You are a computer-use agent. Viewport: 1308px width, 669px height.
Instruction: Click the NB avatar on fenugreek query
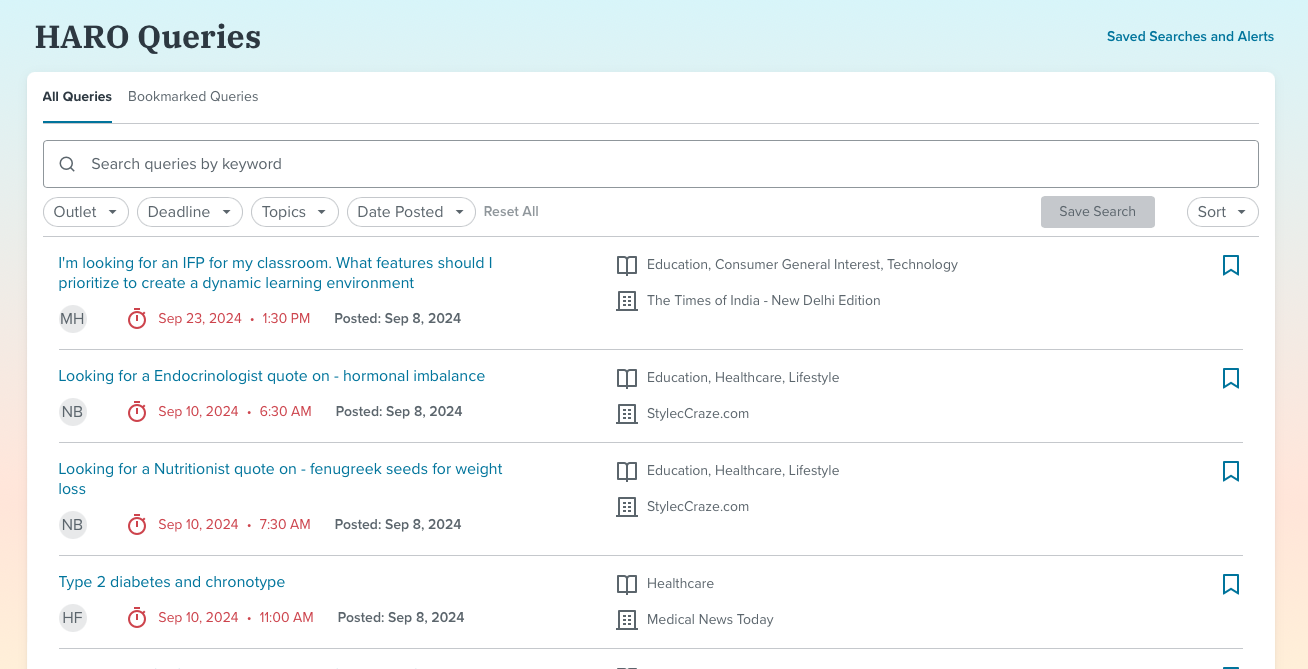click(72, 525)
